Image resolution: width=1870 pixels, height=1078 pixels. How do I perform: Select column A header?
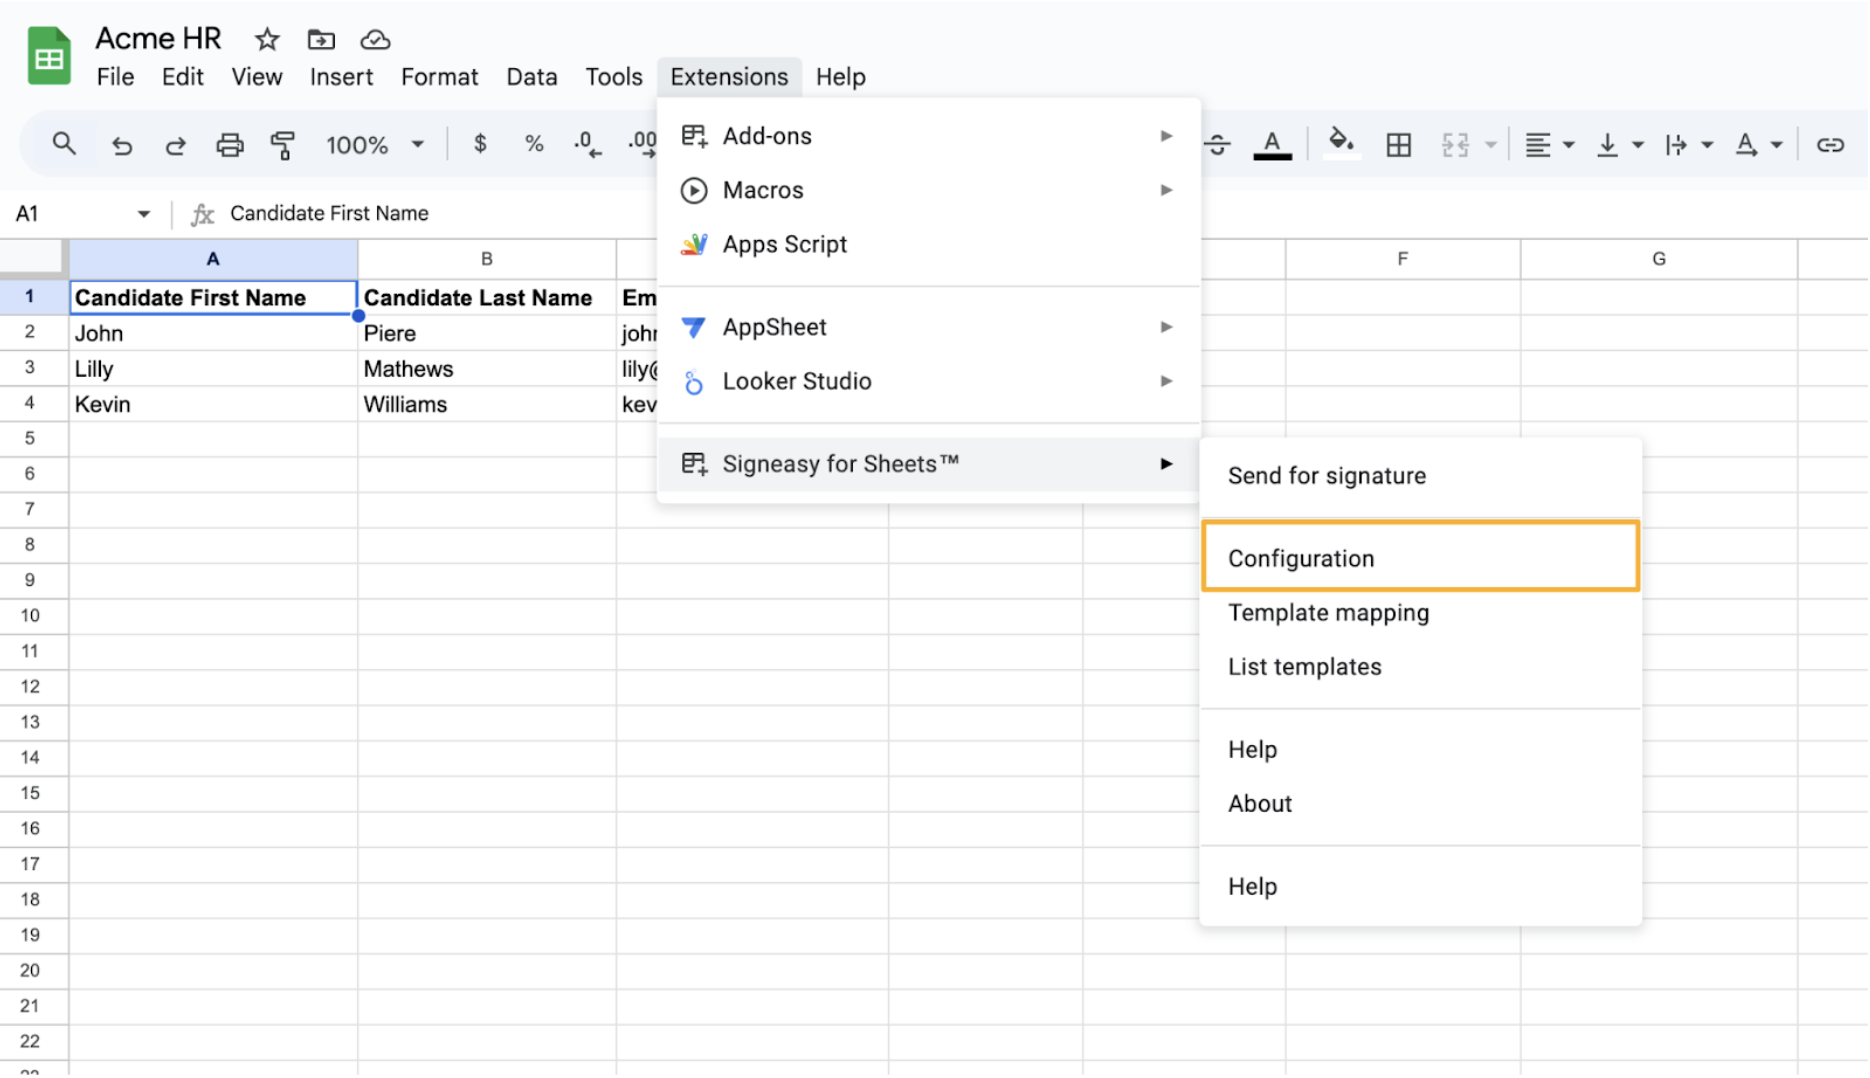pos(213,259)
